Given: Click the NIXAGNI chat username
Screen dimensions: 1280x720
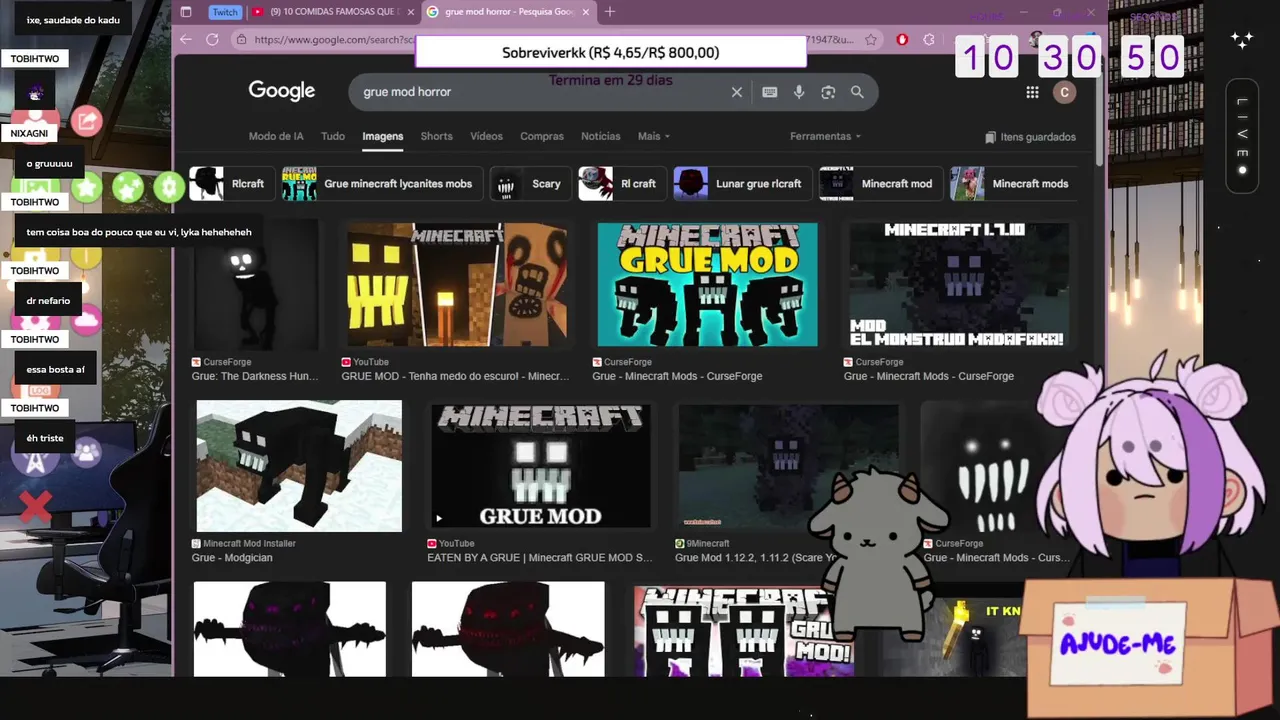Looking at the screenshot, I should 30,133.
